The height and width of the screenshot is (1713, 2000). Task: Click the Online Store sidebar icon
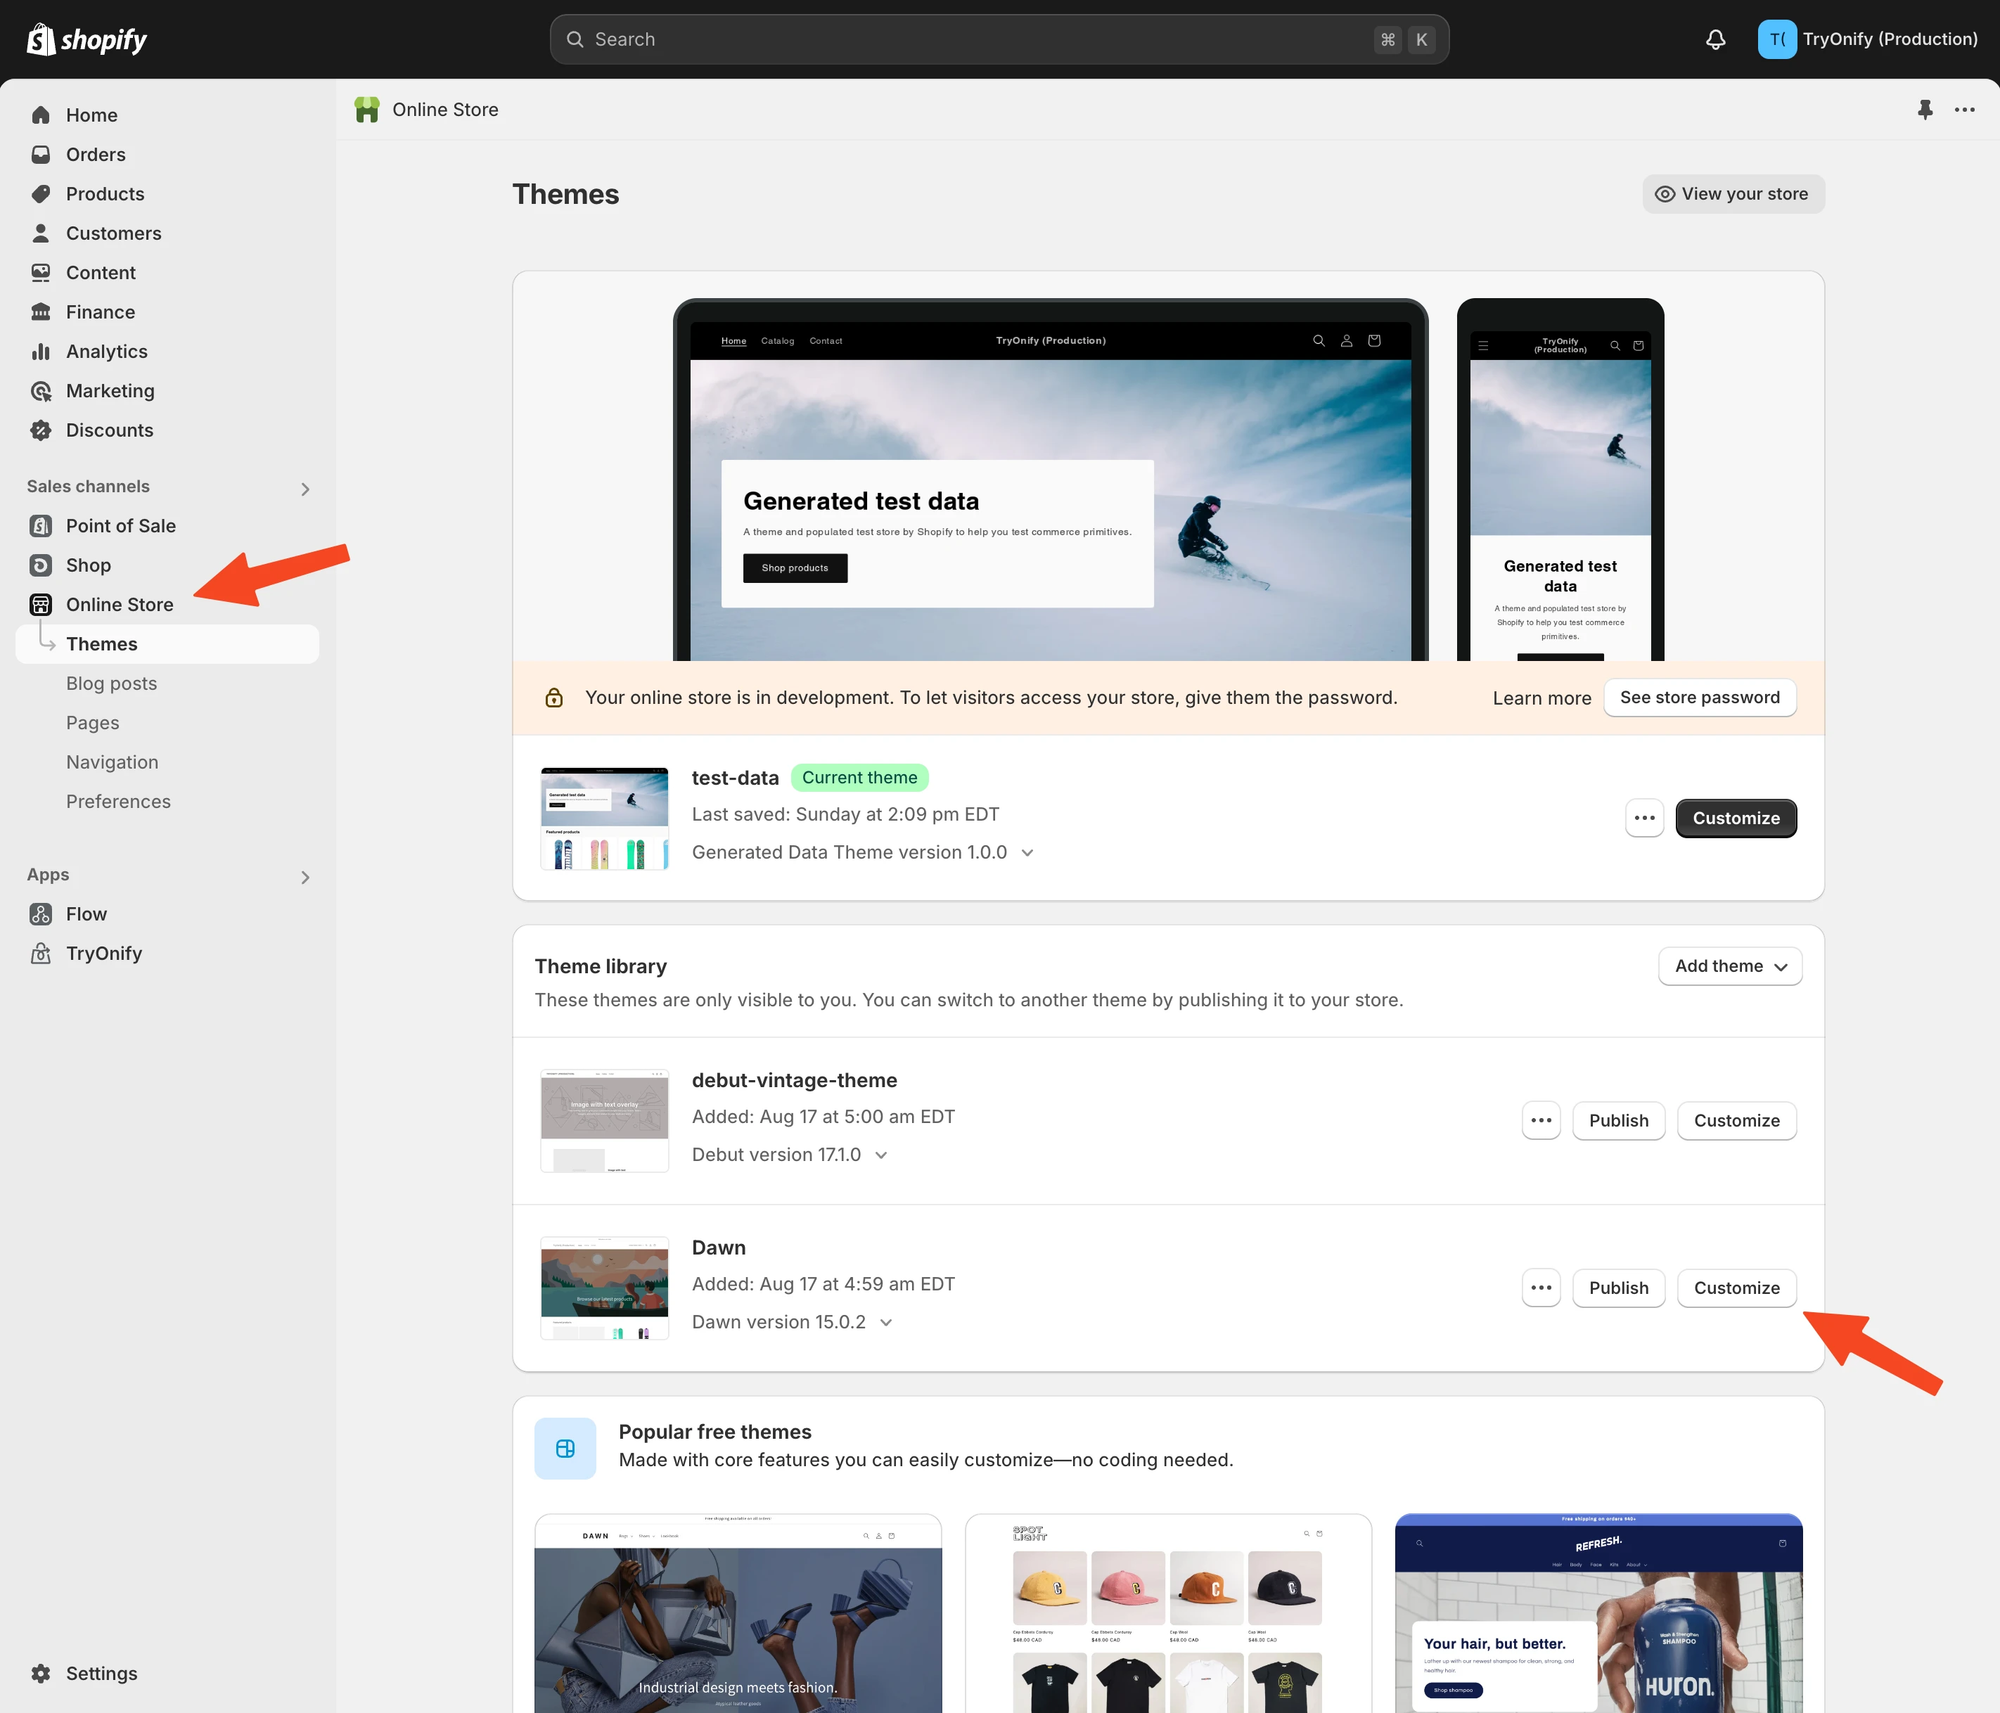[x=41, y=605]
